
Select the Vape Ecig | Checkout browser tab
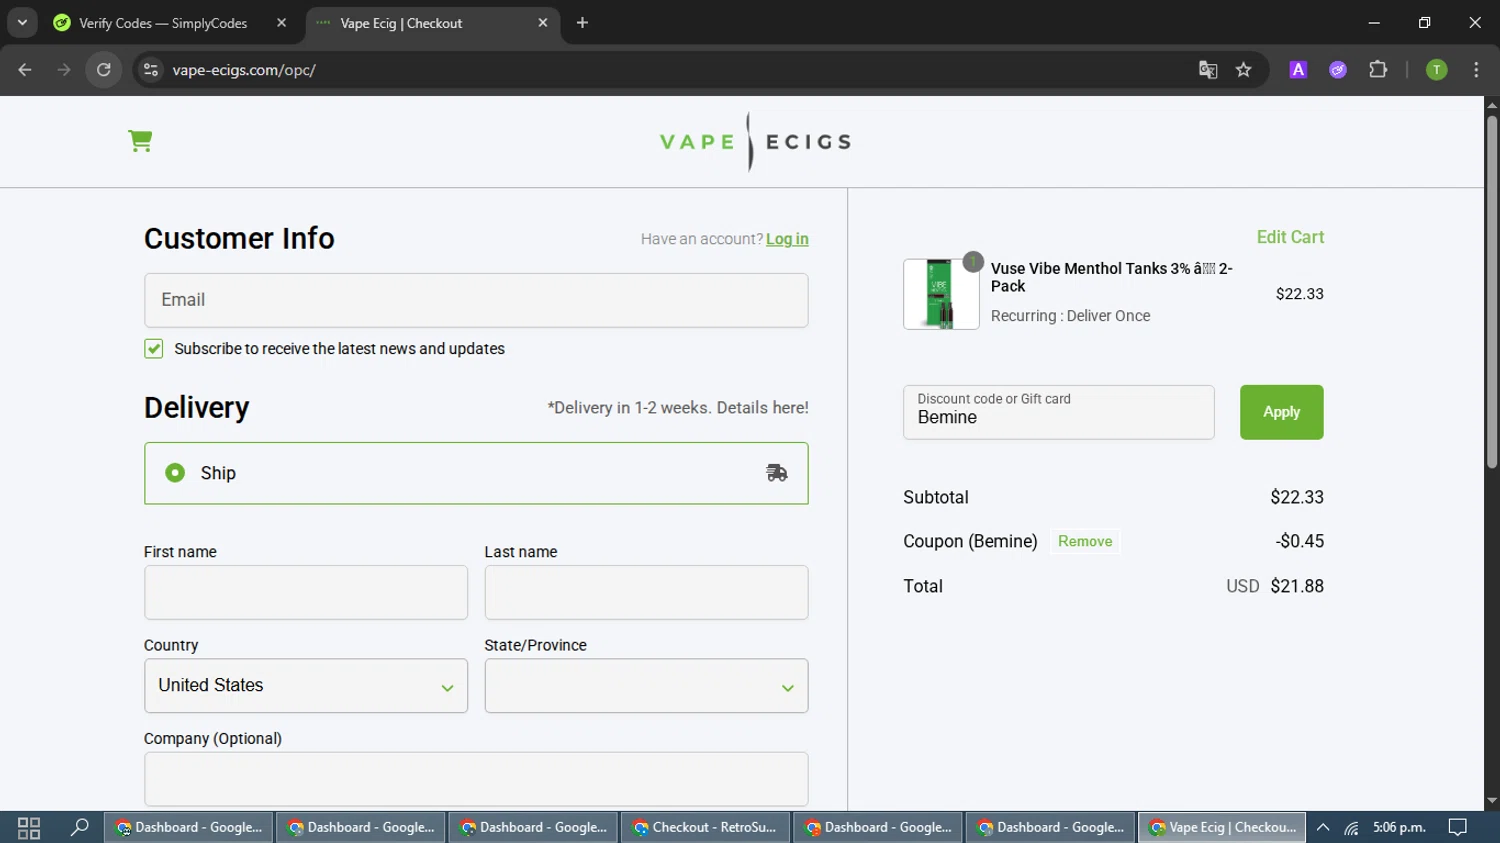[x=433, y=23]
